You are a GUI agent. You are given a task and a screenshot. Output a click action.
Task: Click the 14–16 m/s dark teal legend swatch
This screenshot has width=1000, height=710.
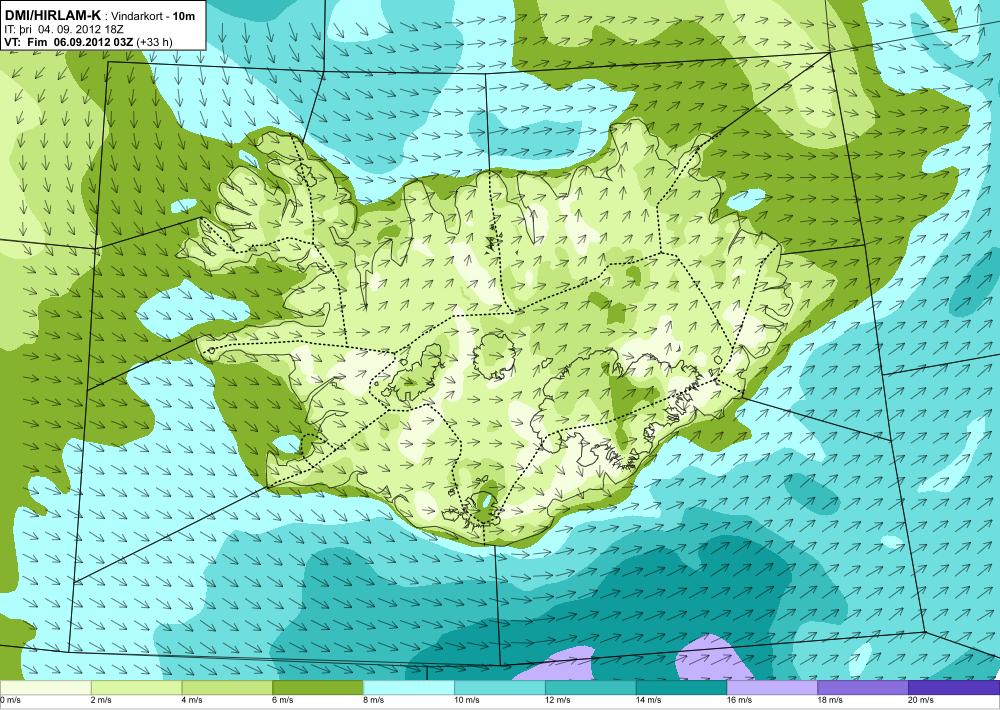point(681,688)
